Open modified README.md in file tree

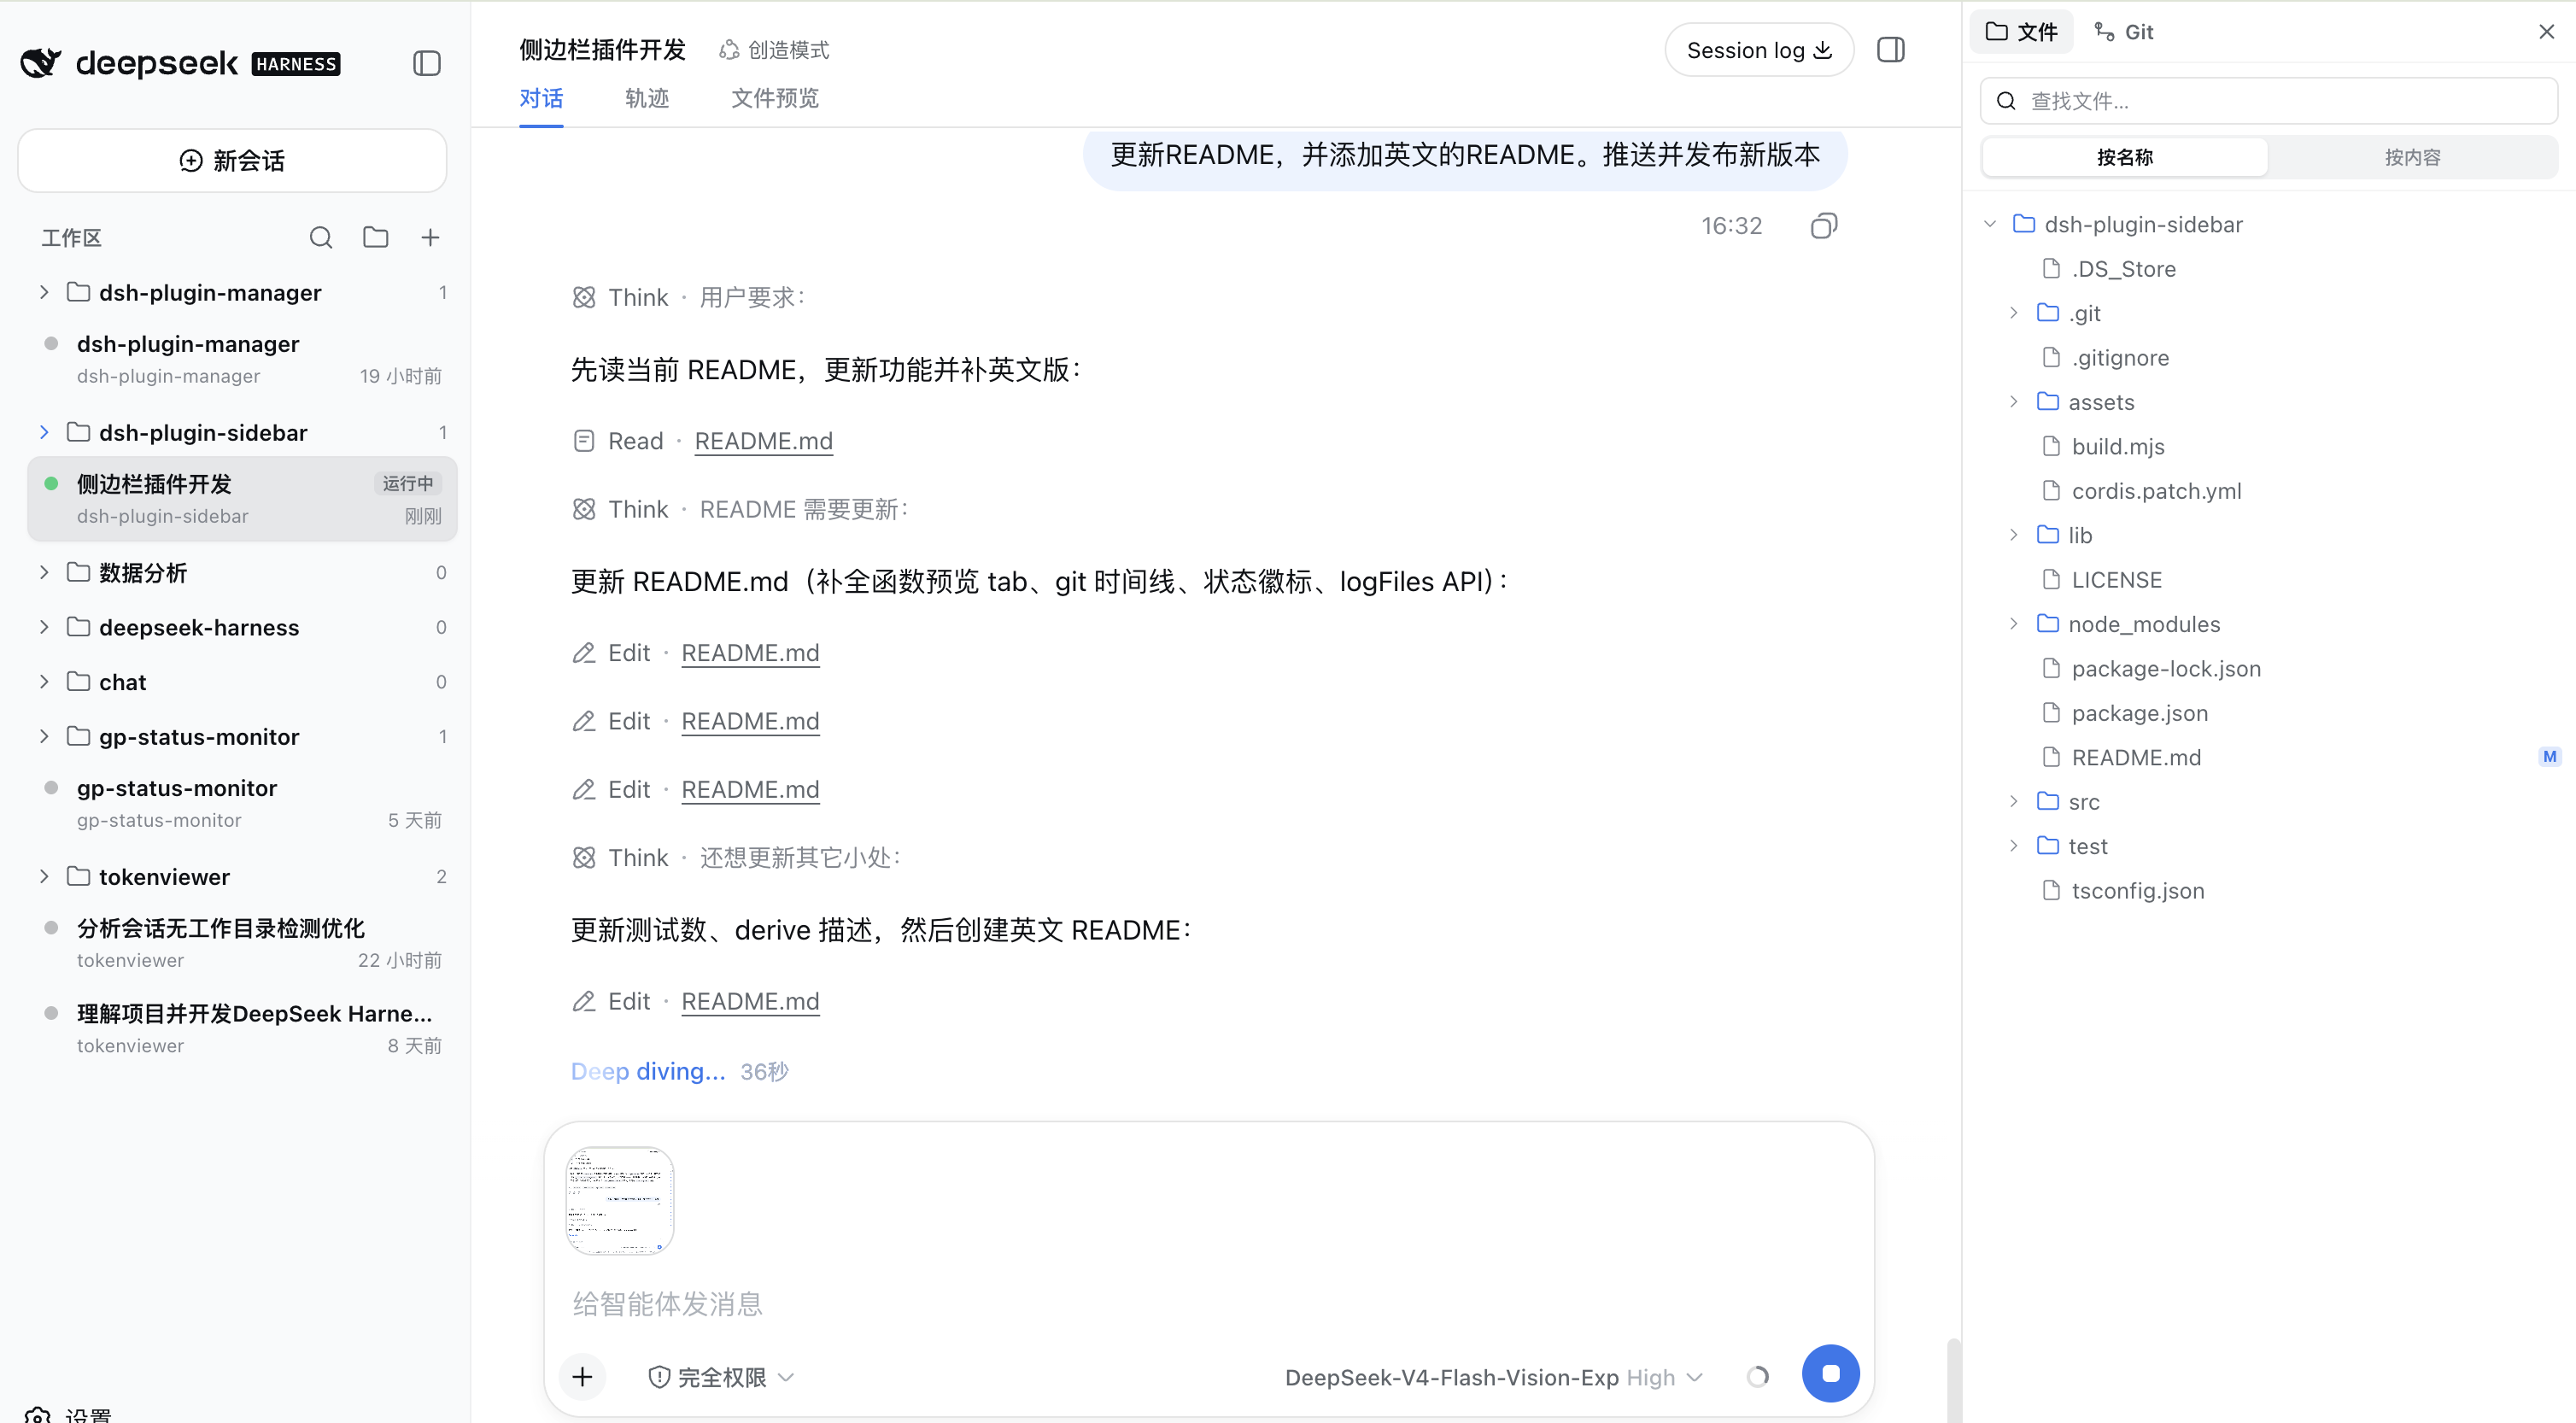click(2136, 757)
